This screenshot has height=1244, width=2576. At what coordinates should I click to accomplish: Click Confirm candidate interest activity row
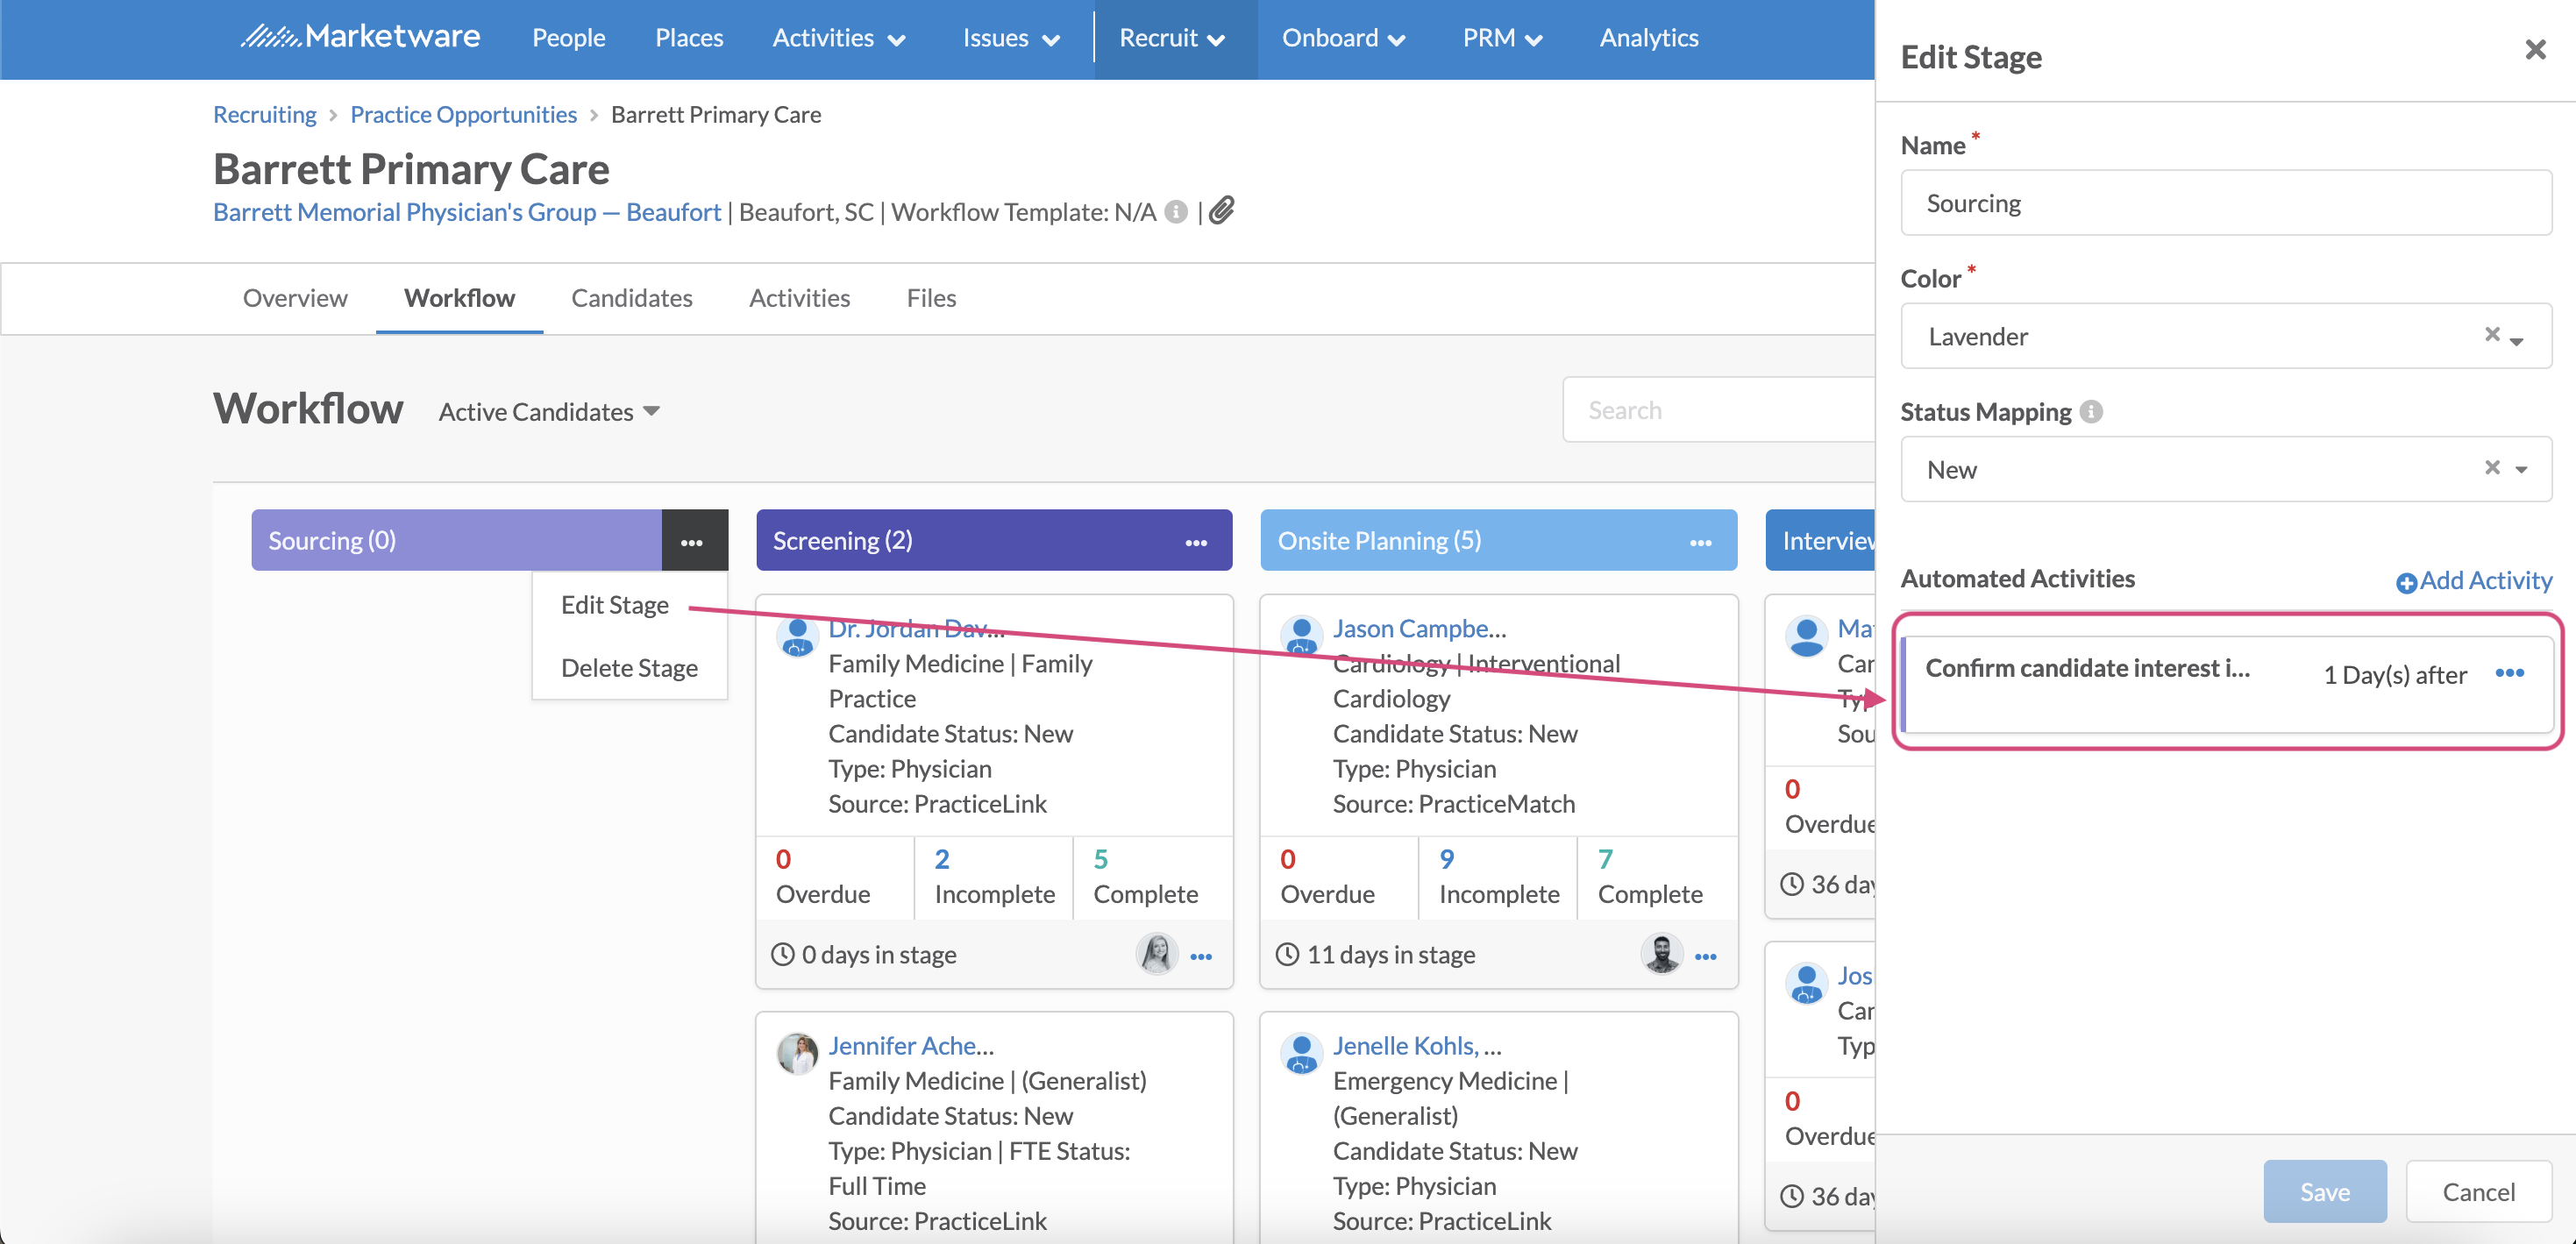tap(2226, 685)
